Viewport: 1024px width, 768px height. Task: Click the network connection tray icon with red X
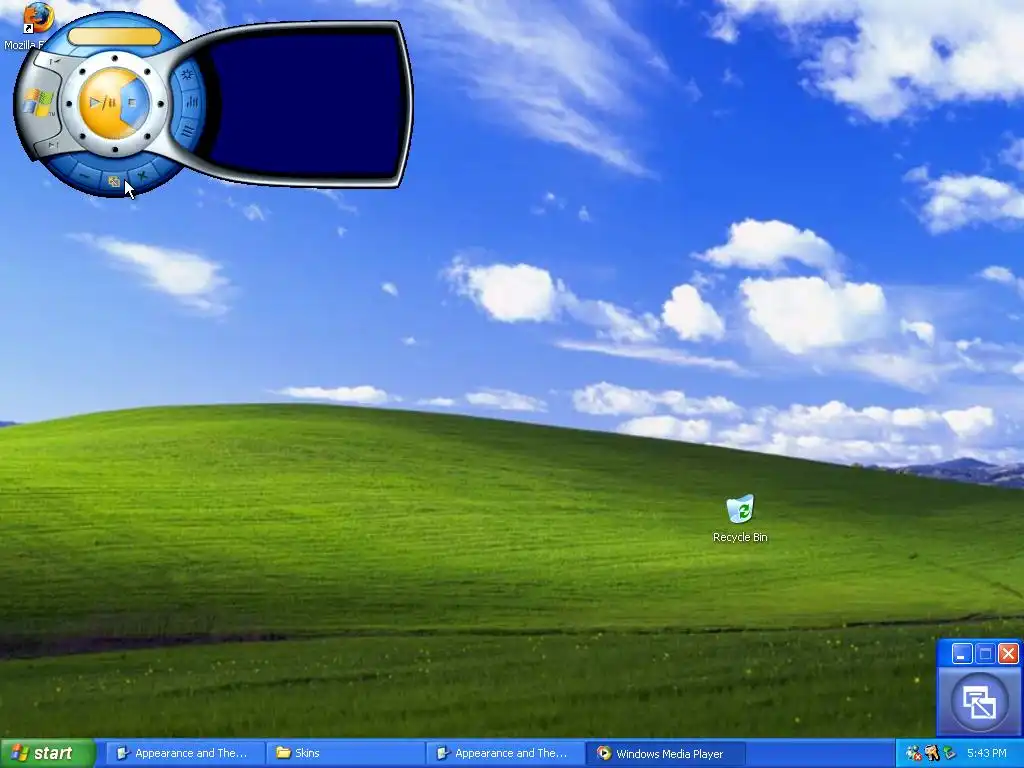914,754
